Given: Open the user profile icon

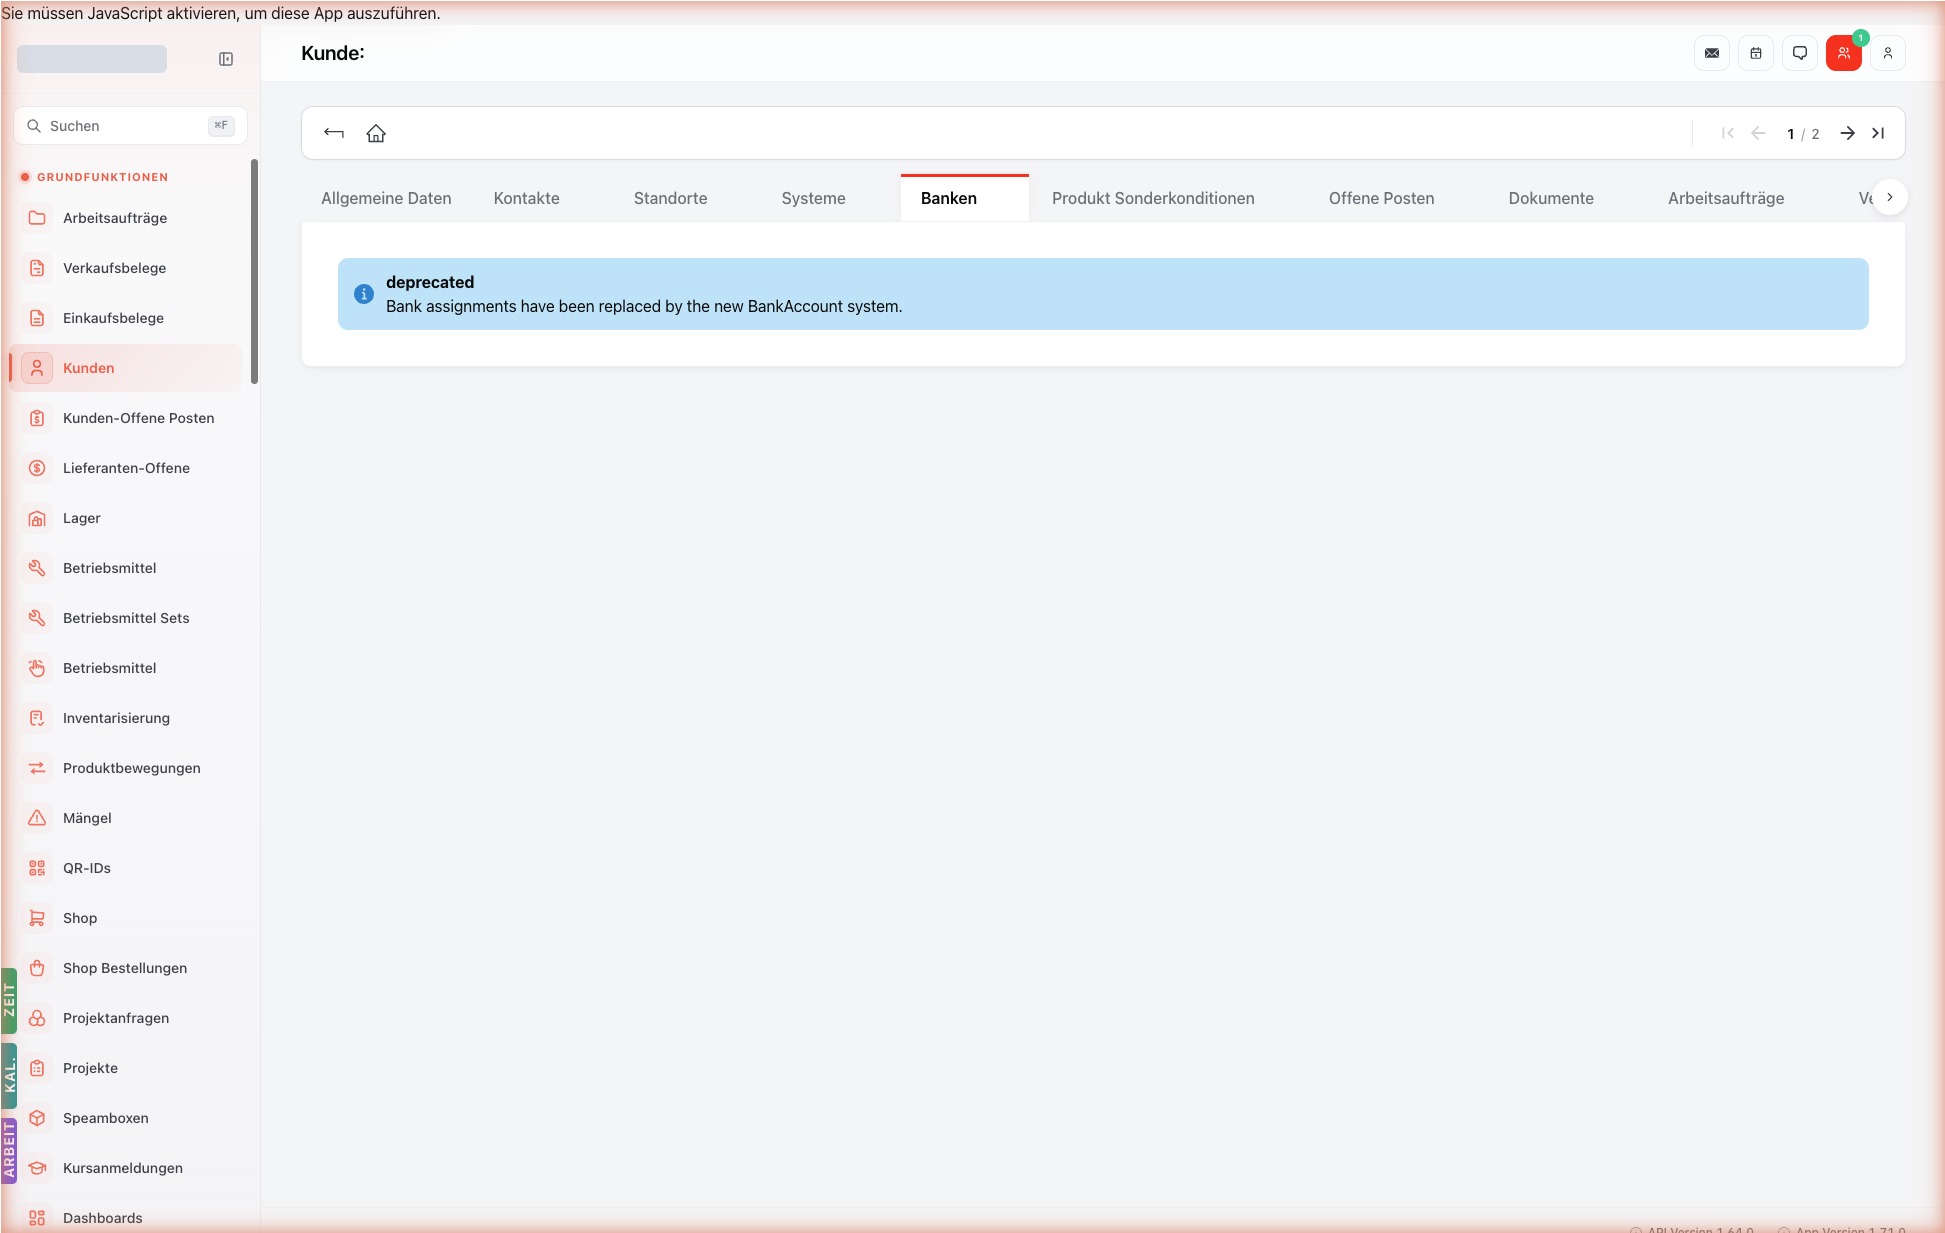Looking at the screenshot, I should click(1888, 53).
